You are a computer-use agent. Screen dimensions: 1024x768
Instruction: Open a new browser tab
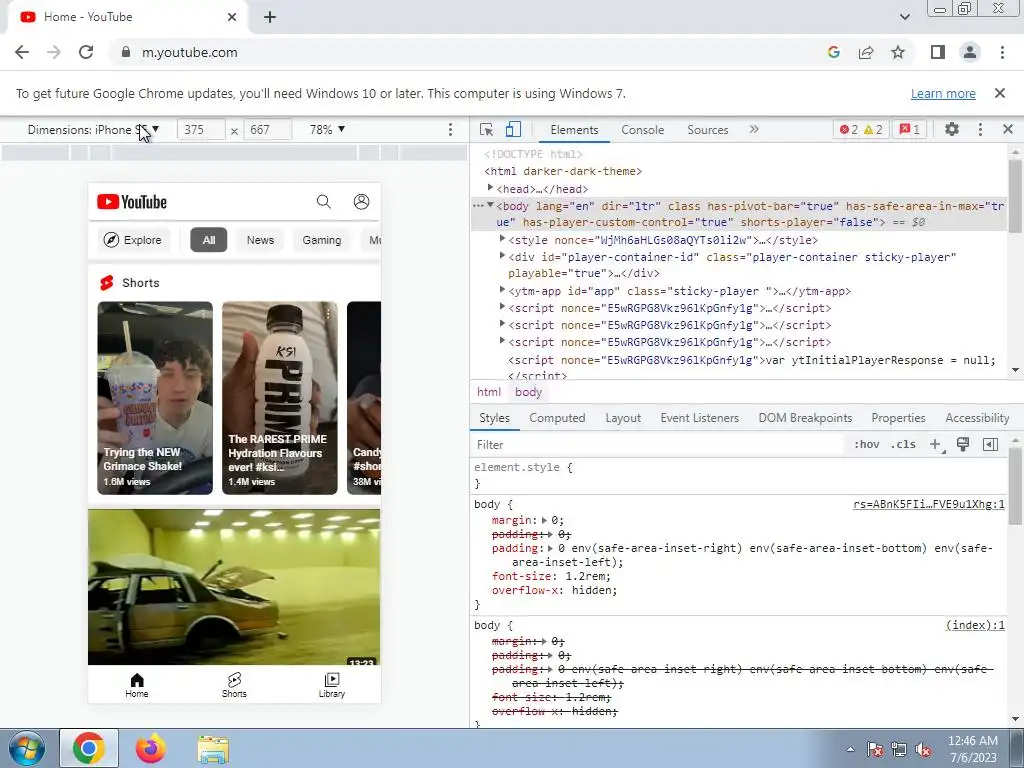click(x=270, y=18)
